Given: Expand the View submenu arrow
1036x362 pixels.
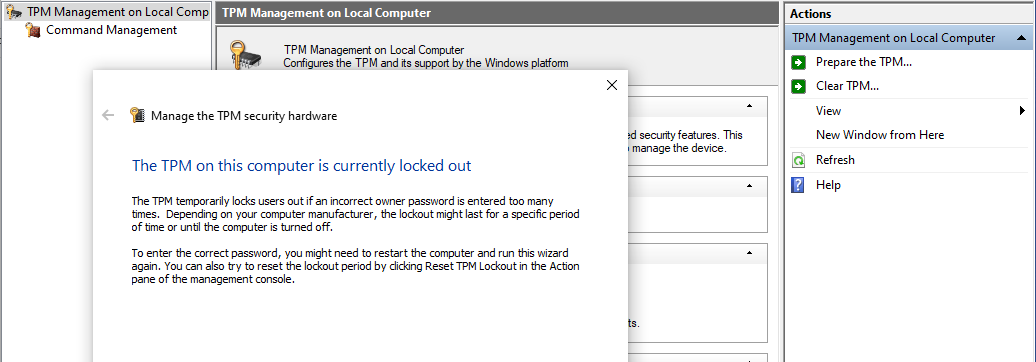Looking at the screenshot, I should click(x=1023, y=110).
